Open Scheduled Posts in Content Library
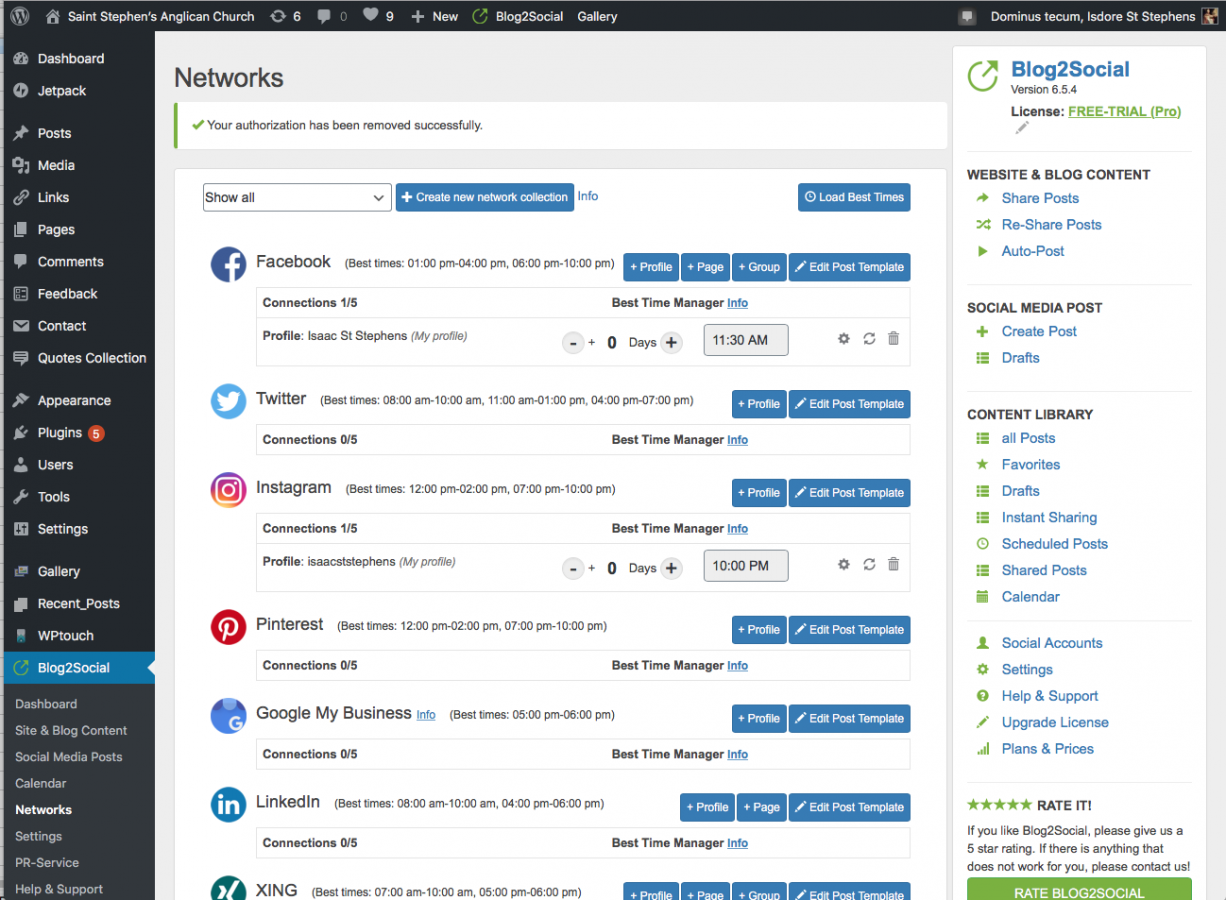Screen dimensions: 1226x900 pos(1054,544)
